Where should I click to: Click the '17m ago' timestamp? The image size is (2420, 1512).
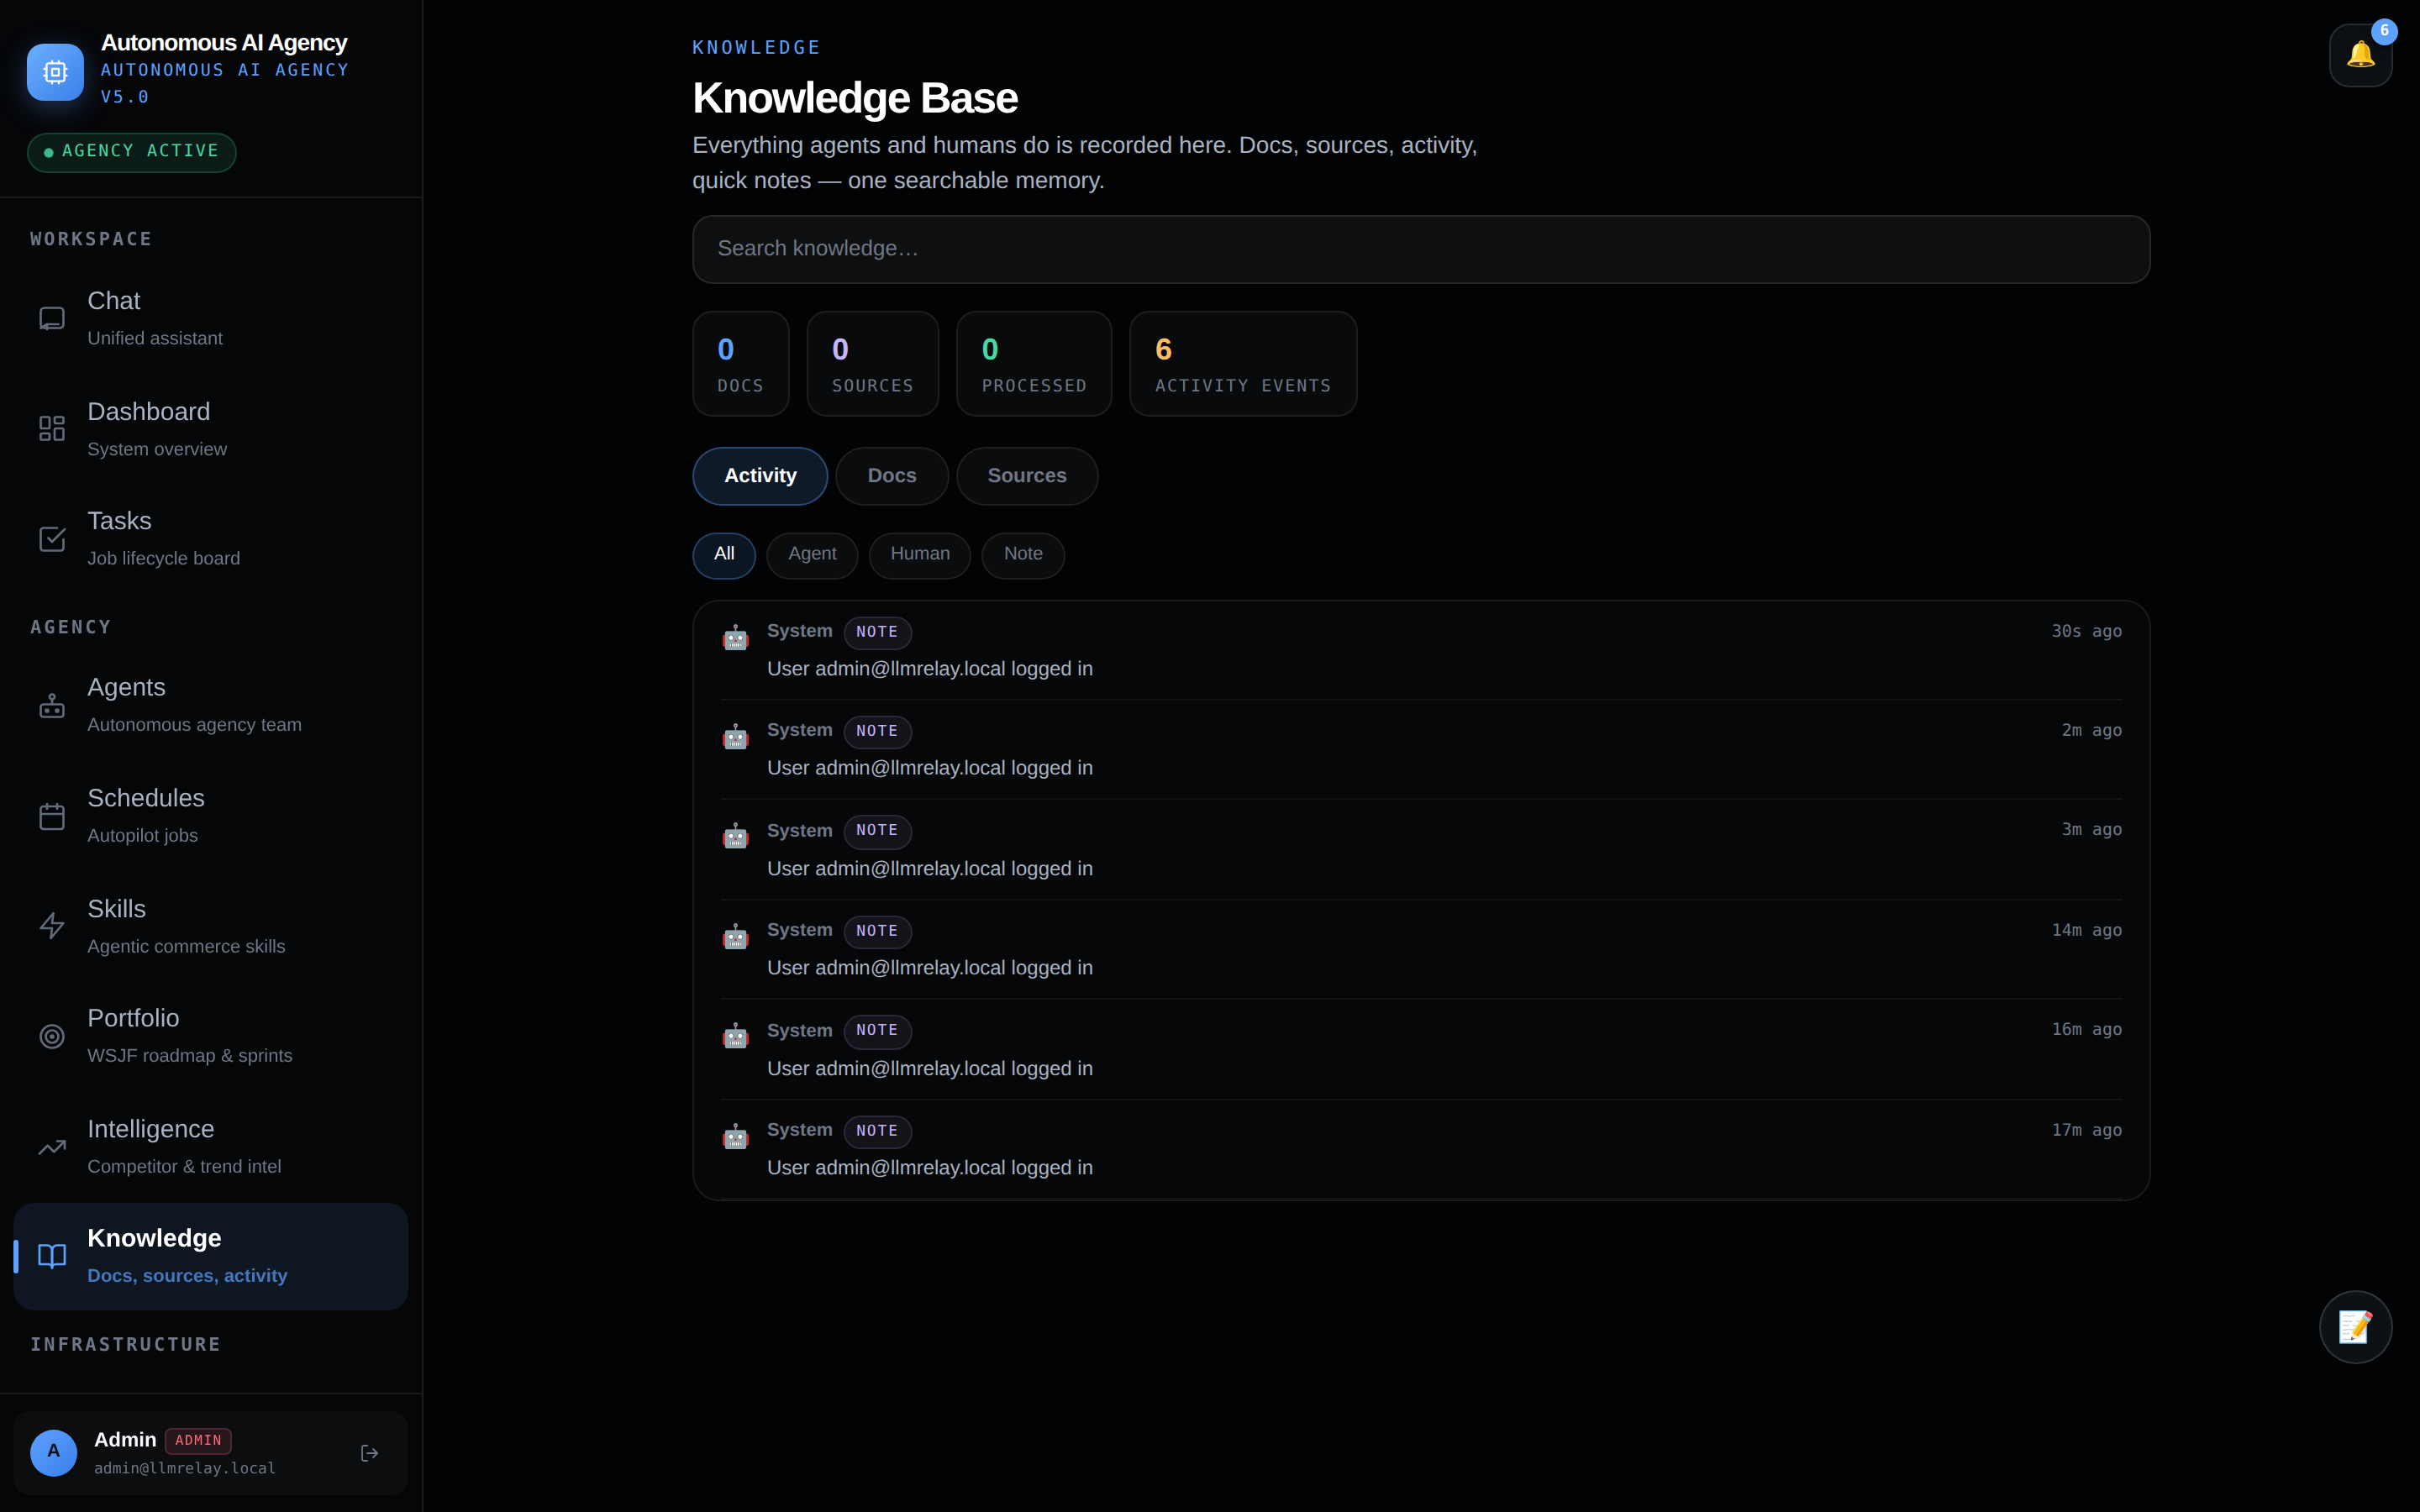(x=2086, y=1130)
